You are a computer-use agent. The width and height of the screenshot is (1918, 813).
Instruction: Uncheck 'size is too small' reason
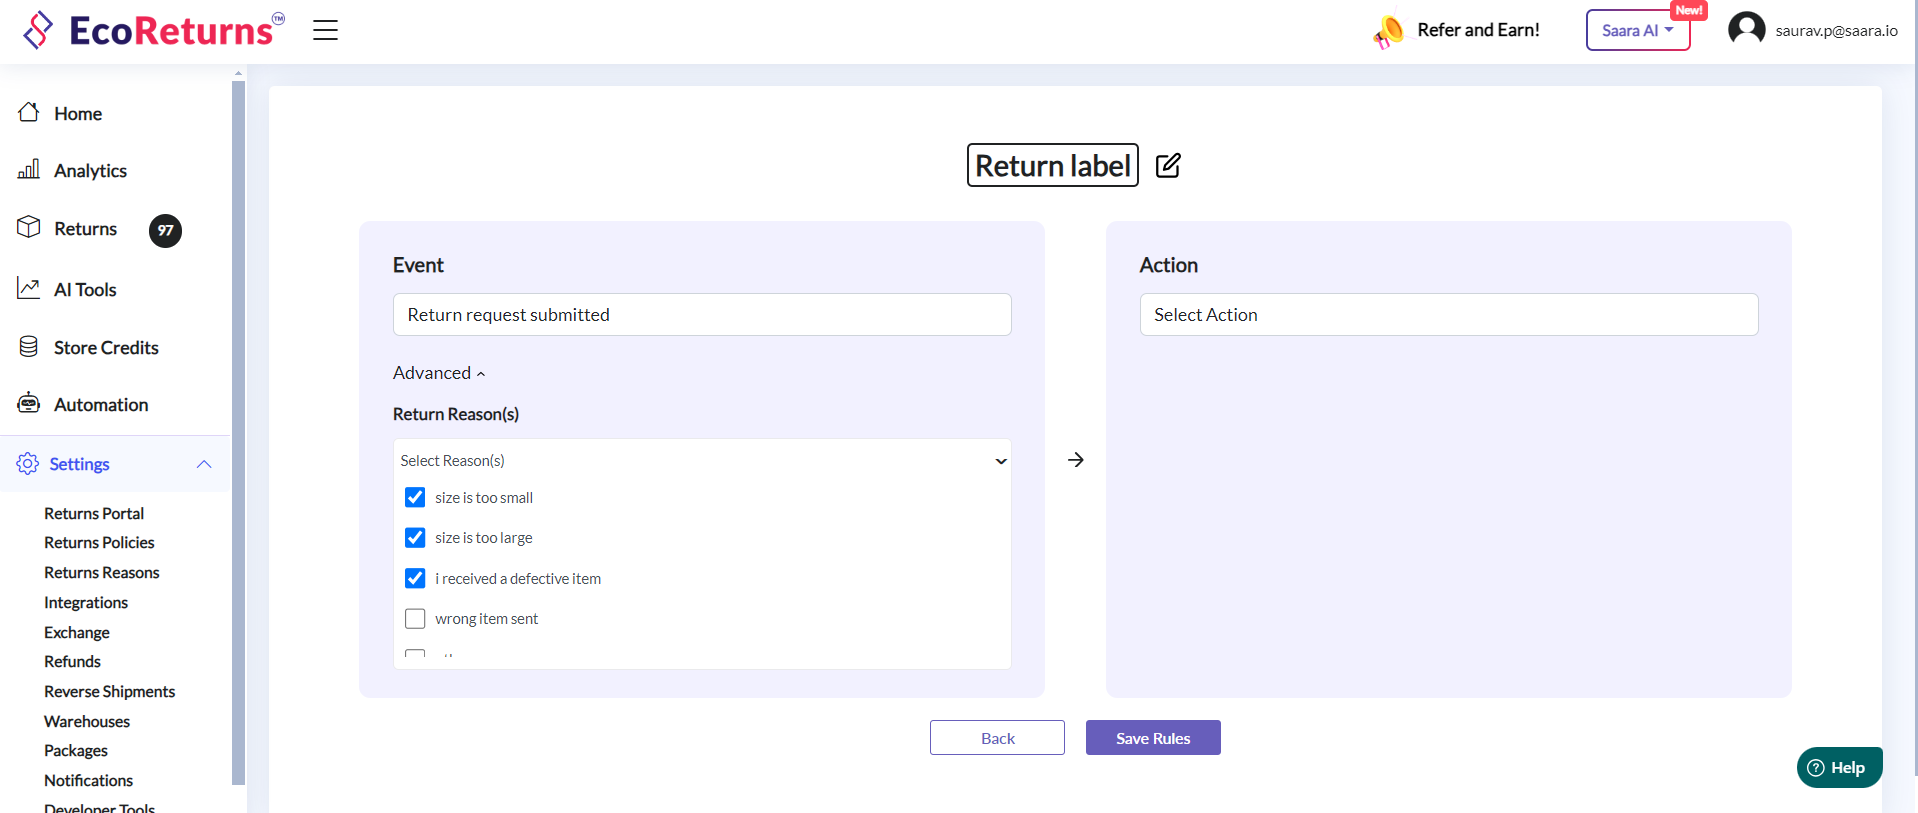[x=415, y=497]
